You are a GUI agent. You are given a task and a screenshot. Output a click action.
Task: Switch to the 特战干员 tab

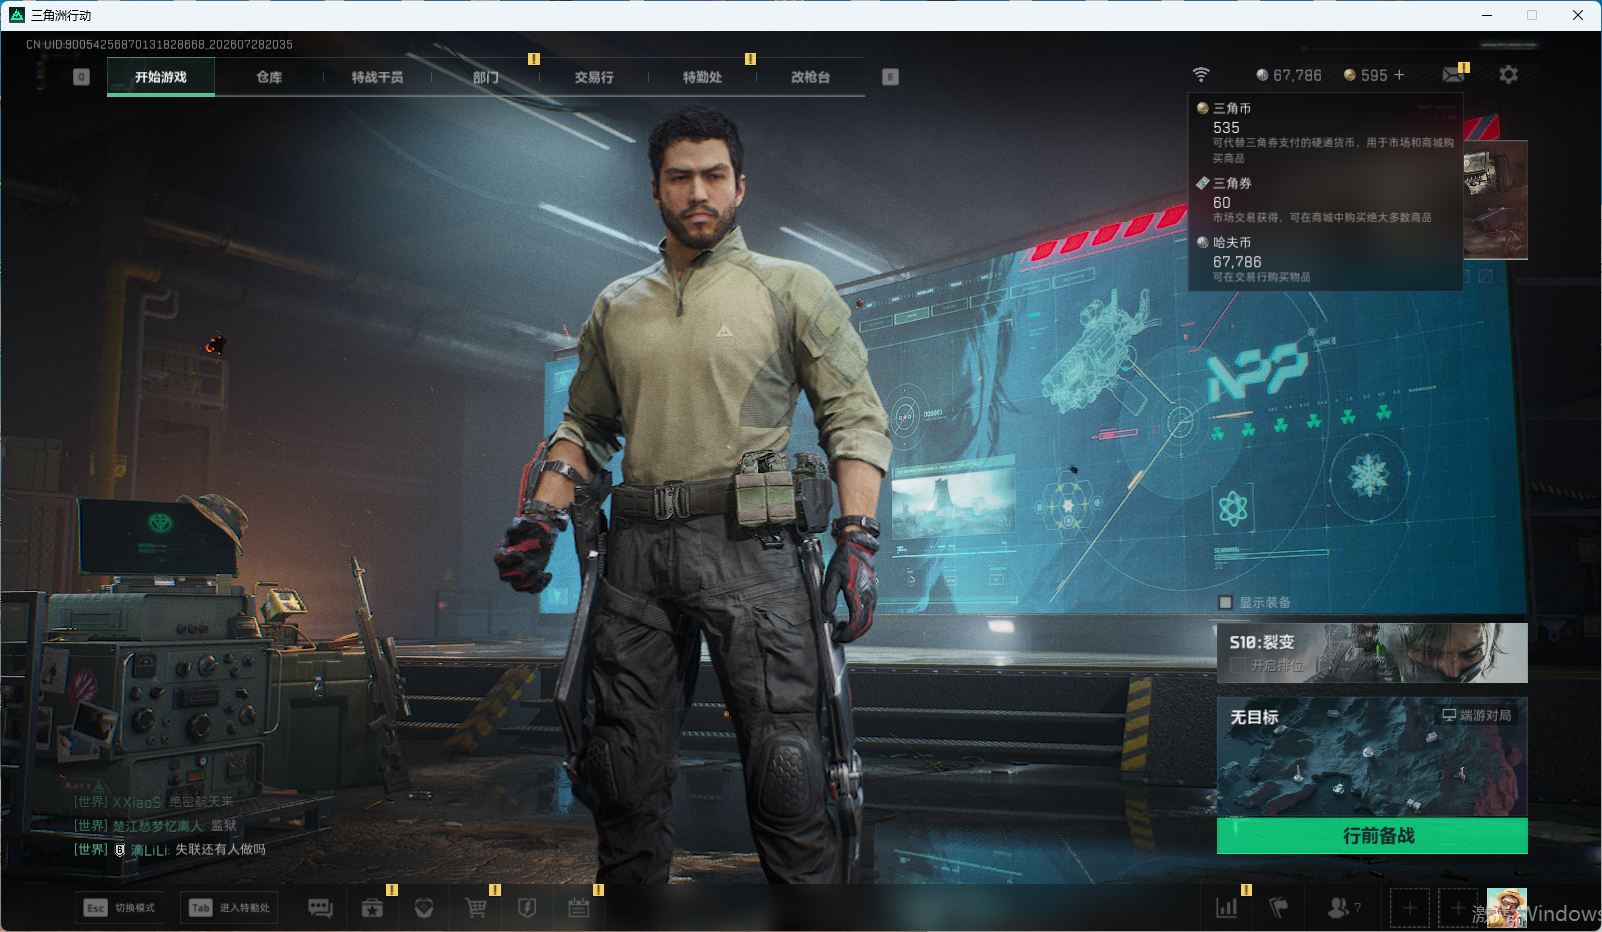click(x=377, y=77)
